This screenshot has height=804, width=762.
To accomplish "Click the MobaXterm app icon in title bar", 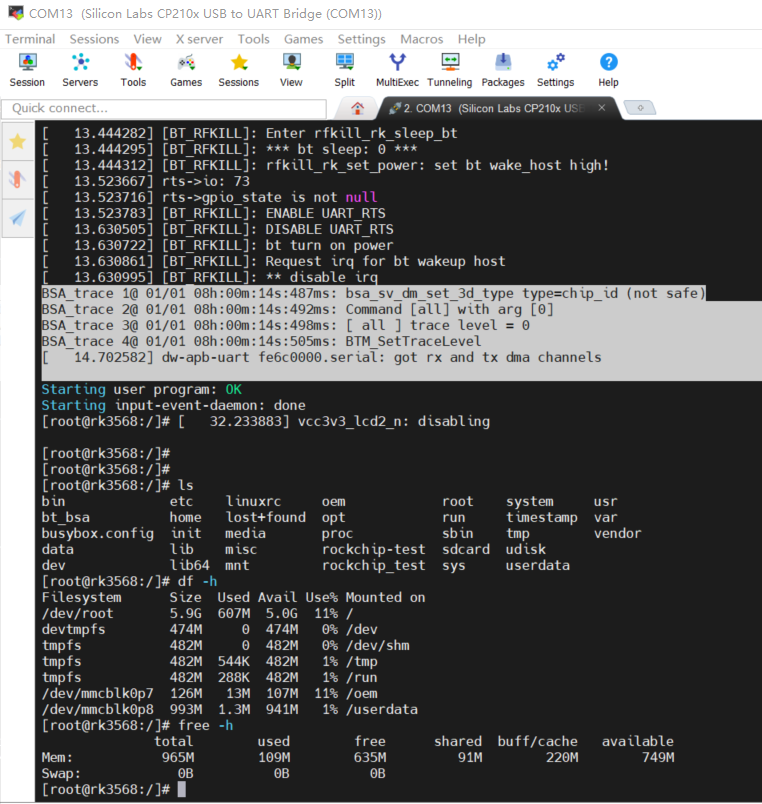I will pos(16,13).
